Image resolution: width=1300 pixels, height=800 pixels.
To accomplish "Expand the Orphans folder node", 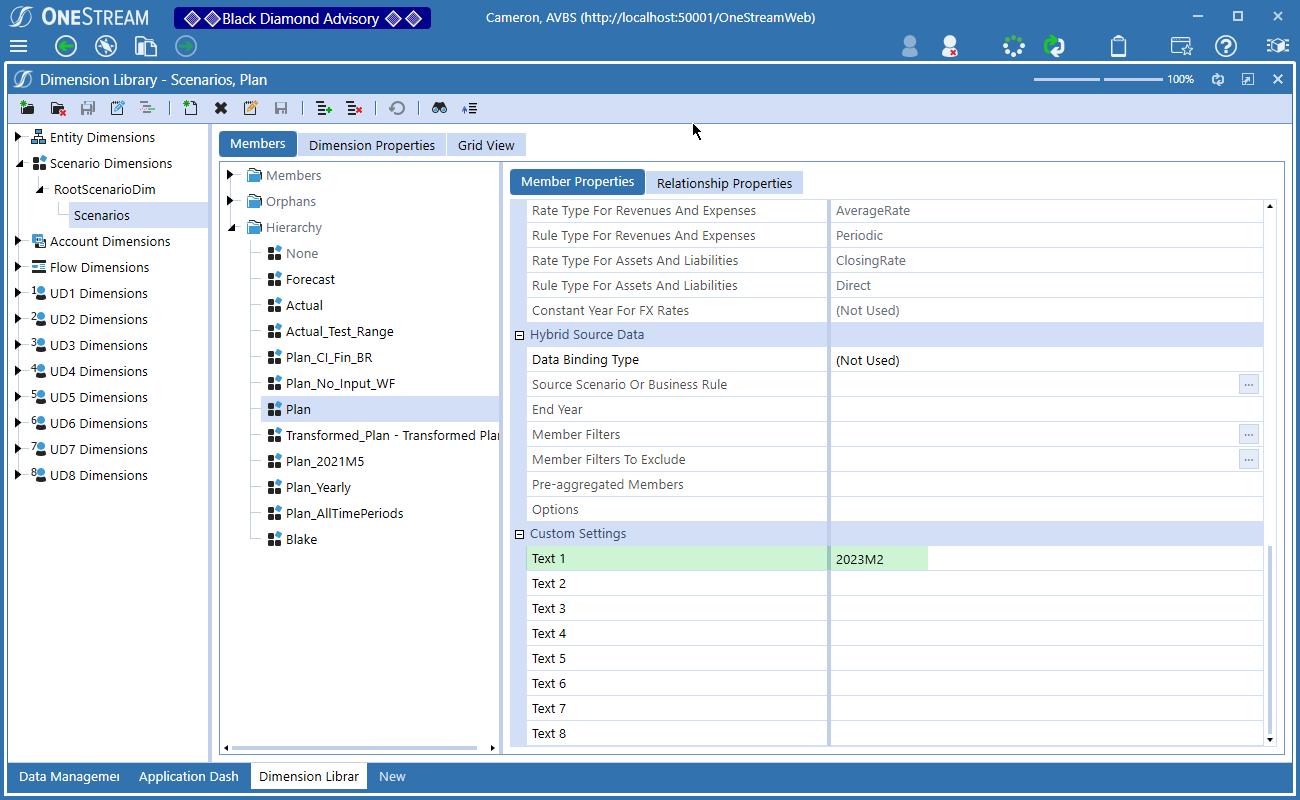I will [x=230, y=201].
